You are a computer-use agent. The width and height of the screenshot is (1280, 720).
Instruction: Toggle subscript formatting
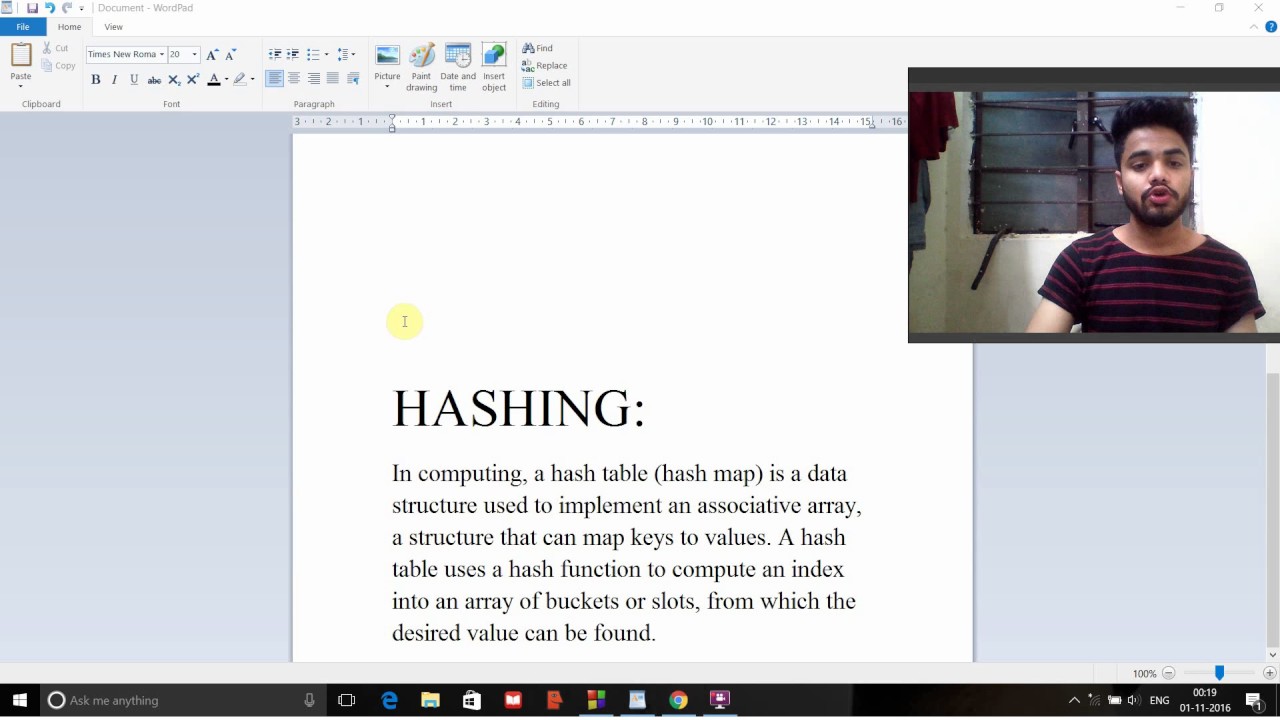[x=174, y=79]
